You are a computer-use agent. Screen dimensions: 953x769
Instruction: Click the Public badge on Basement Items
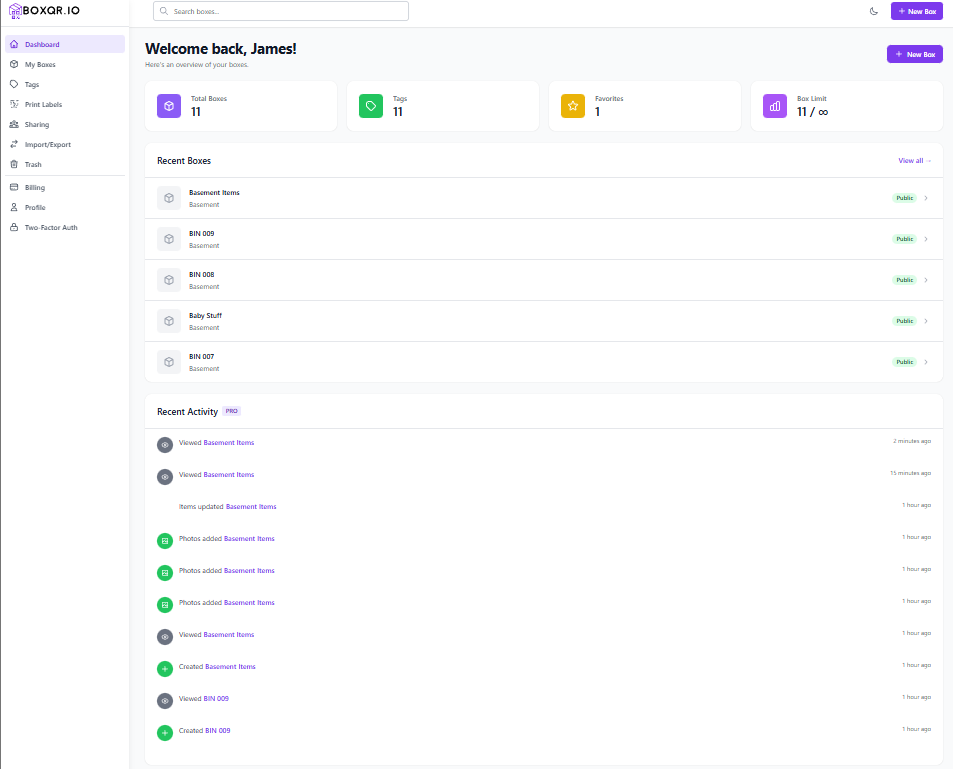point(903,198)
